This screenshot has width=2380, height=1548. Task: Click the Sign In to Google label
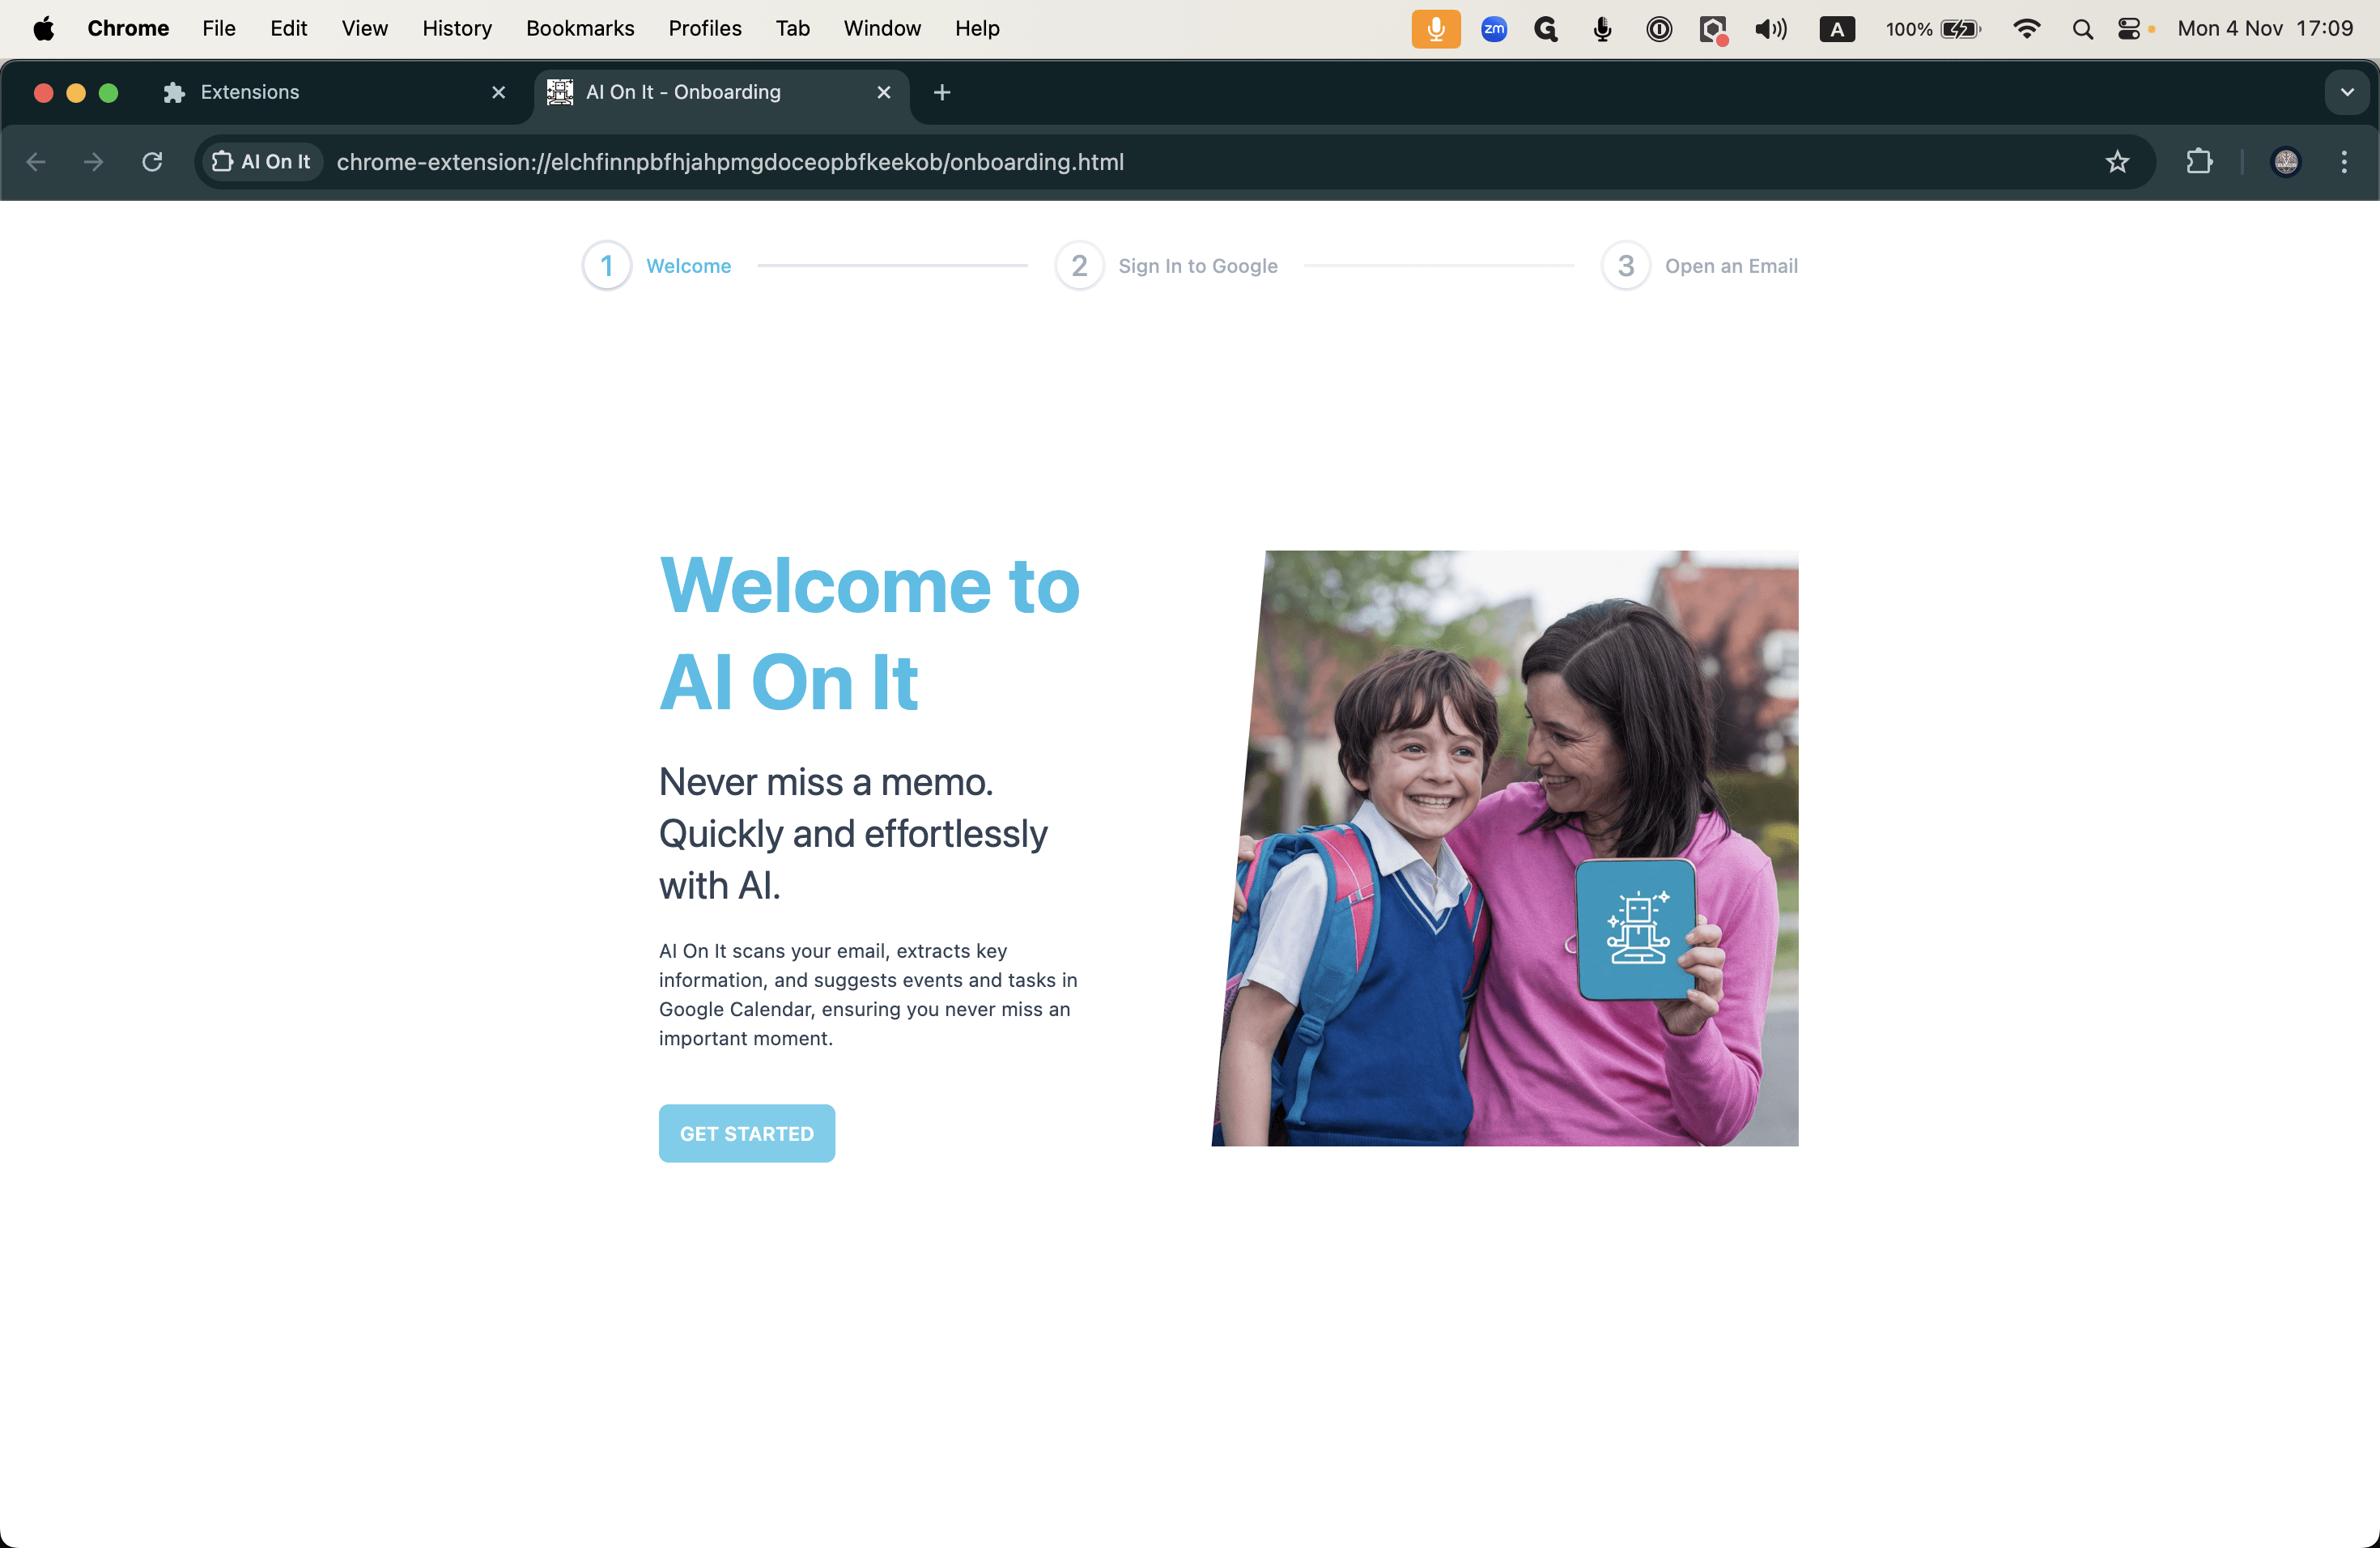pos(1198,266)
